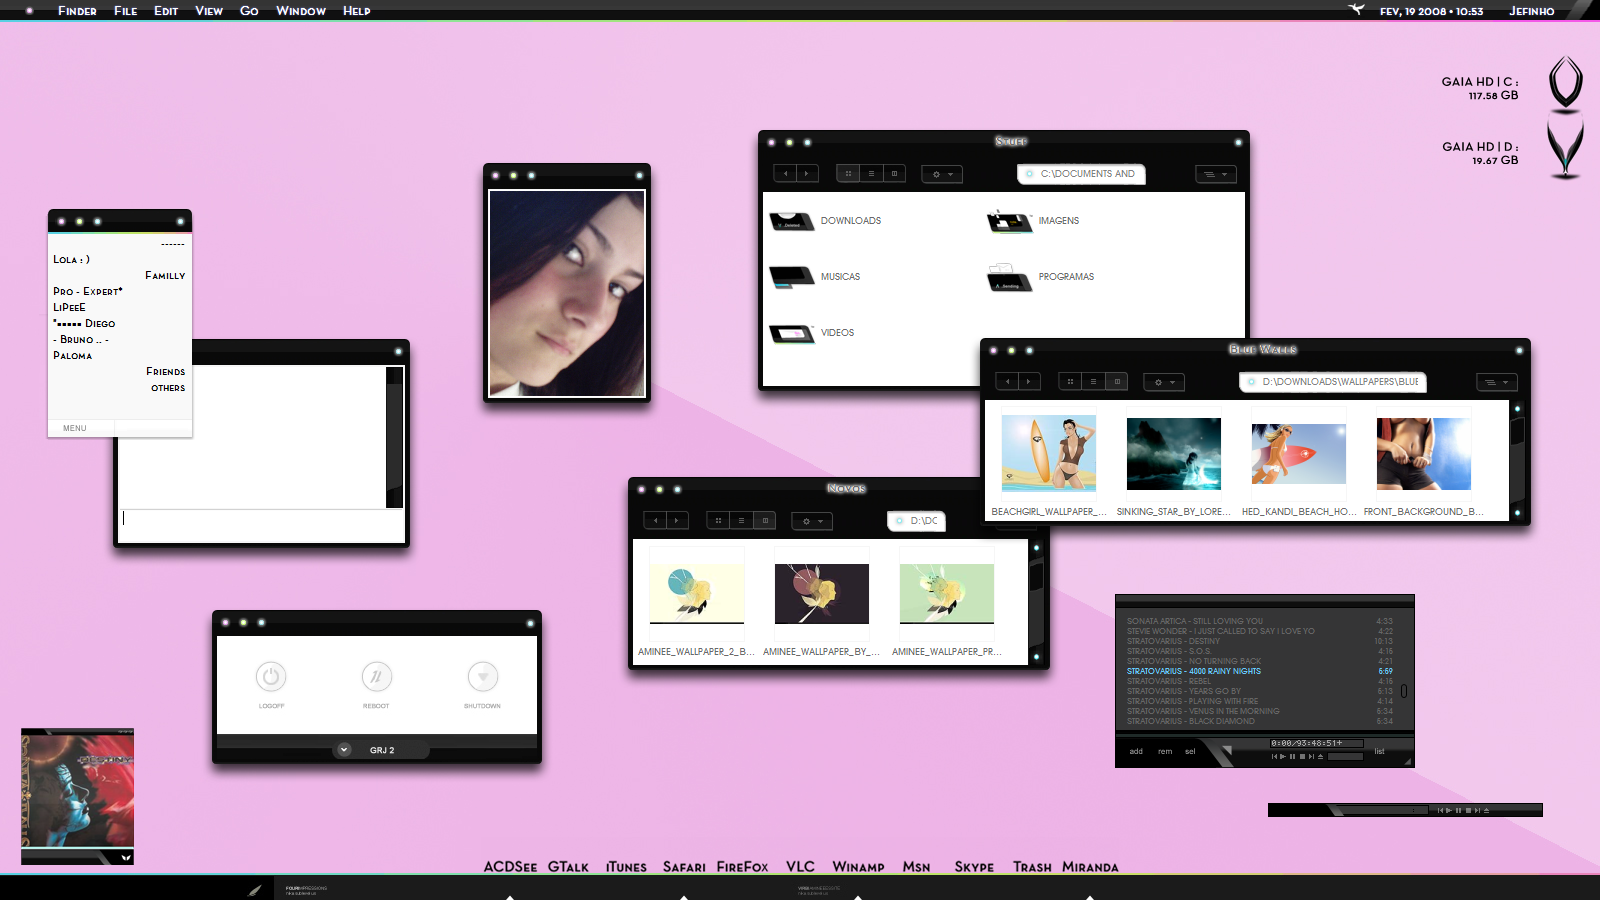Viewport: 1600px width, 900px height.
Task: Open the Videos folder icon
Action: [x=792, y=333]
